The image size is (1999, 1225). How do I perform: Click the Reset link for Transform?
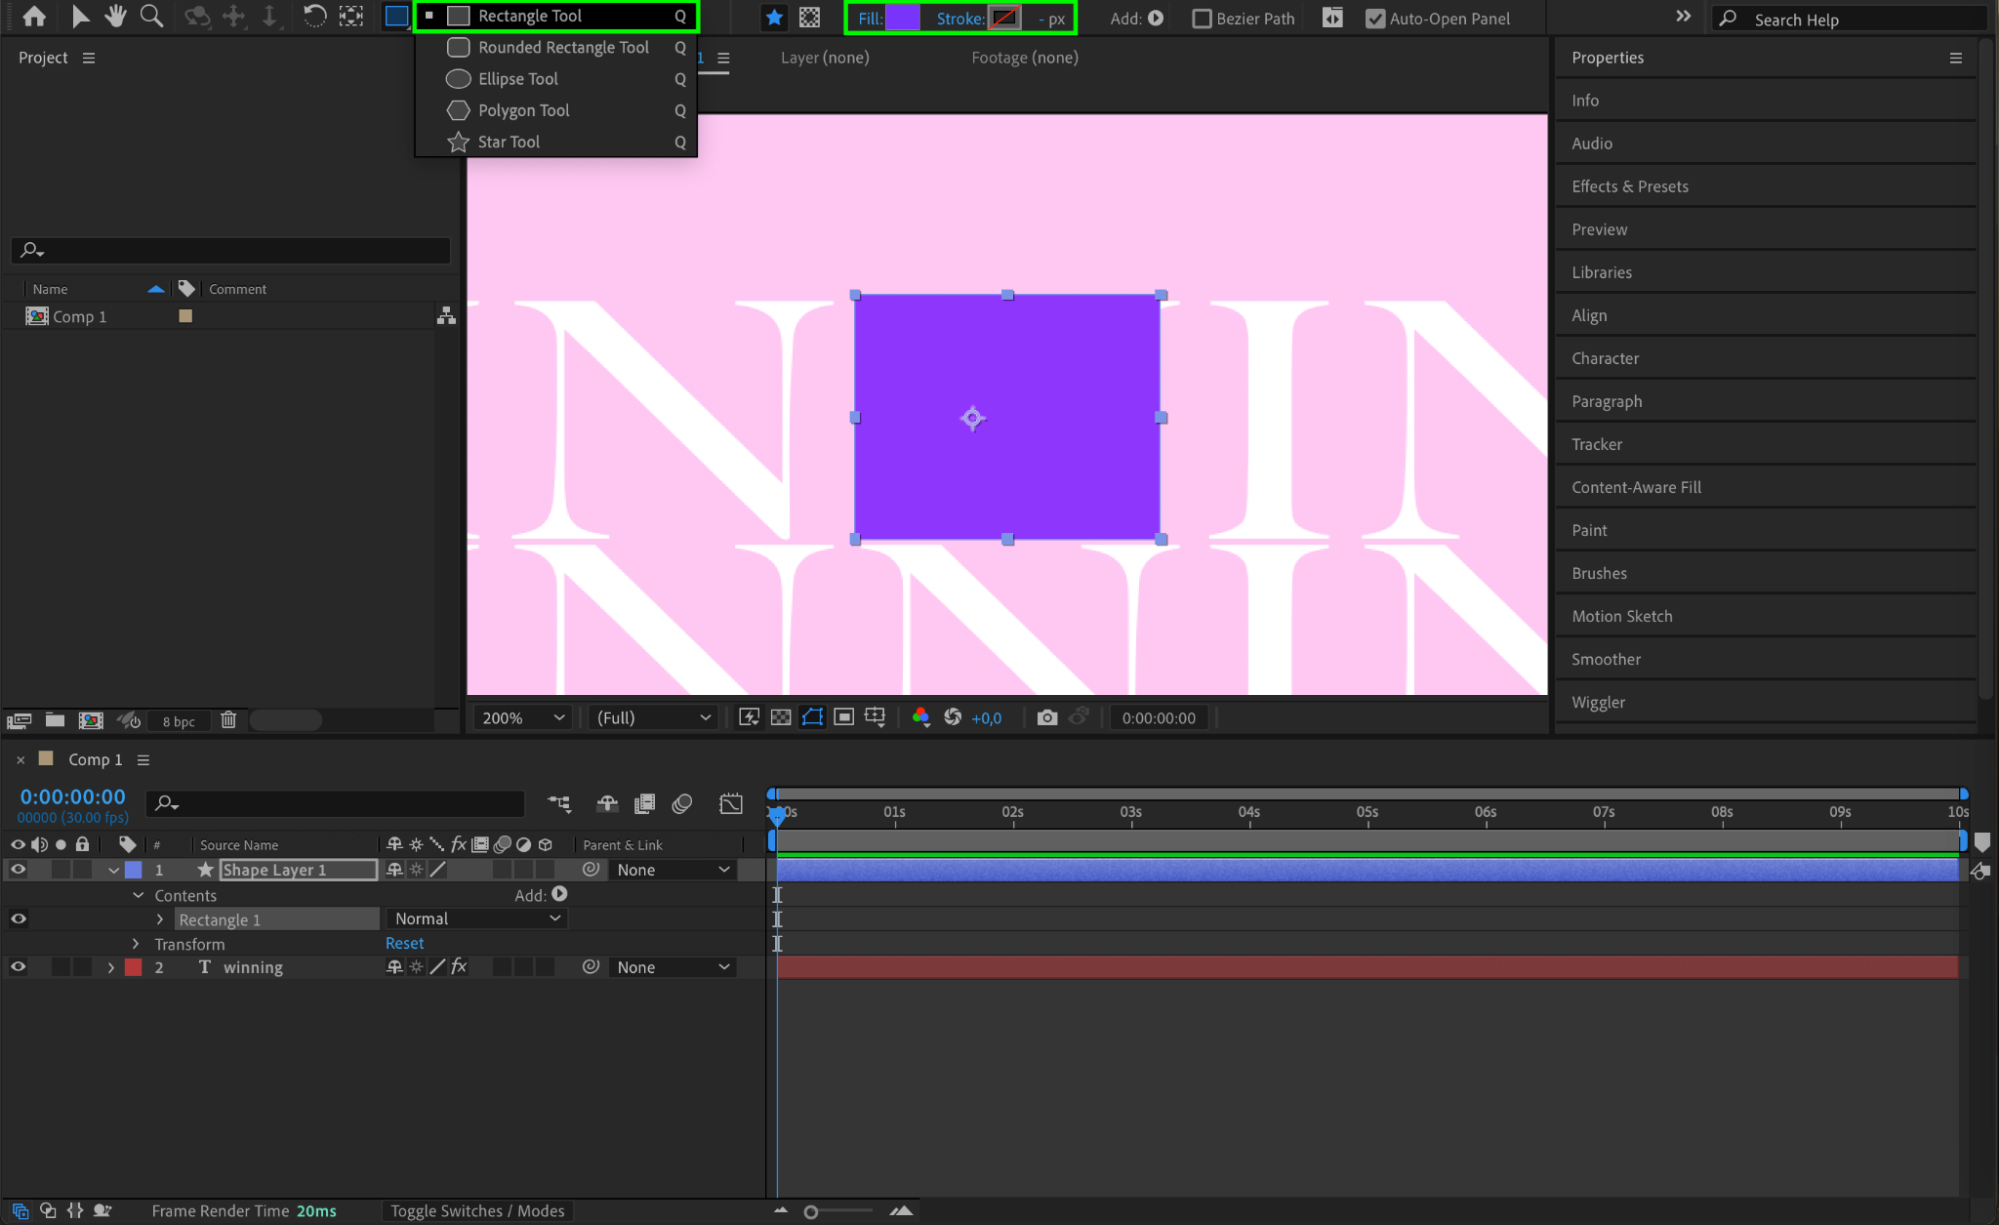point(404,943)
